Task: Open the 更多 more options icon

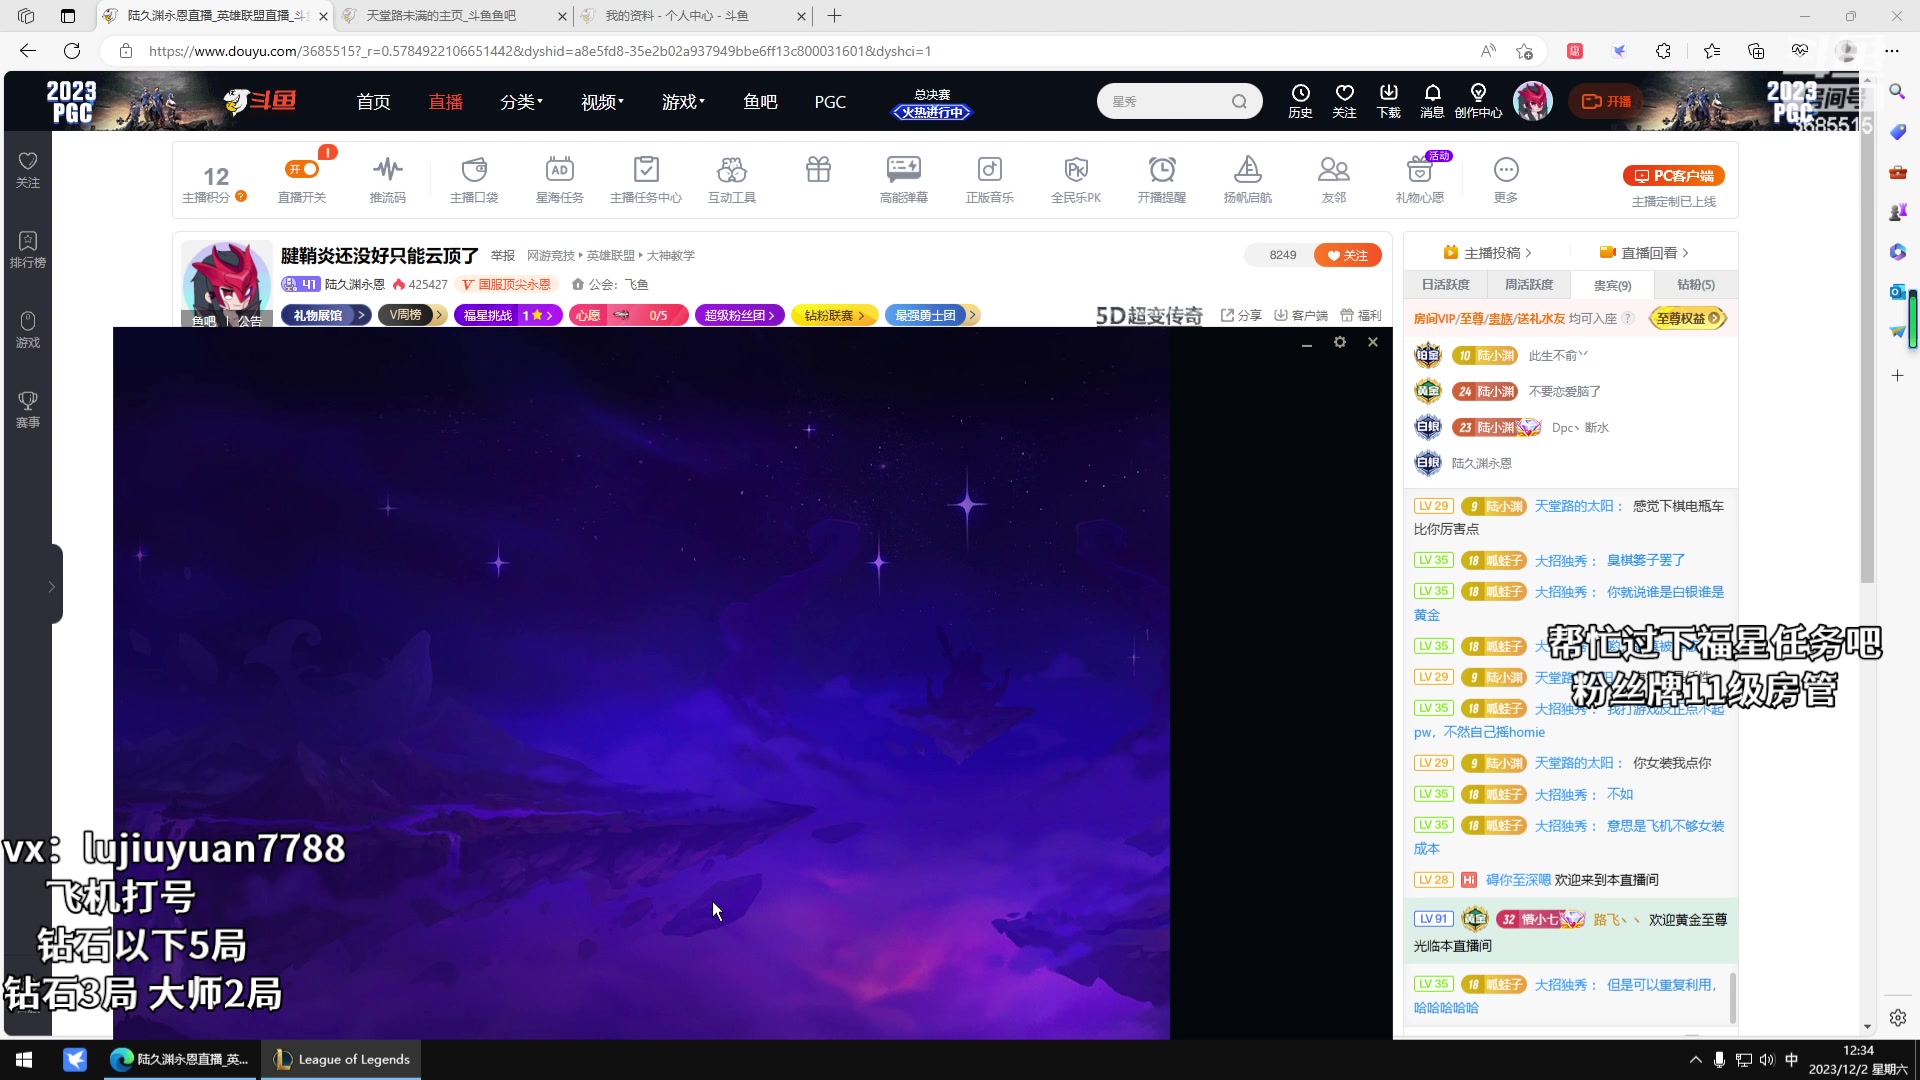Action: coord(1506,179)
